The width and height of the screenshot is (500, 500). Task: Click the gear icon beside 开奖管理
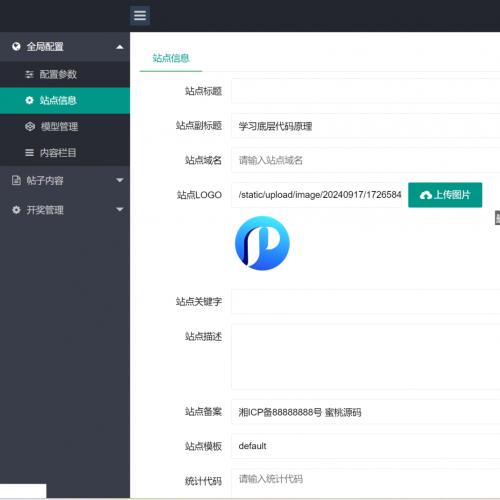(x=16, y=210)
